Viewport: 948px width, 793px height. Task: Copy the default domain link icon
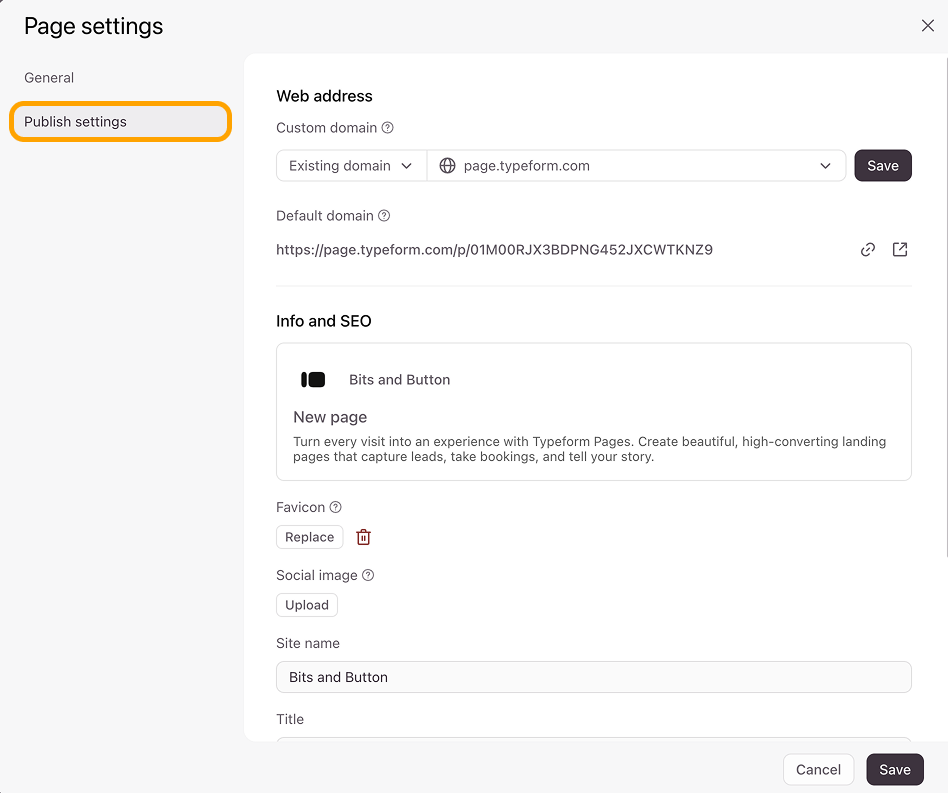[868, 250]
